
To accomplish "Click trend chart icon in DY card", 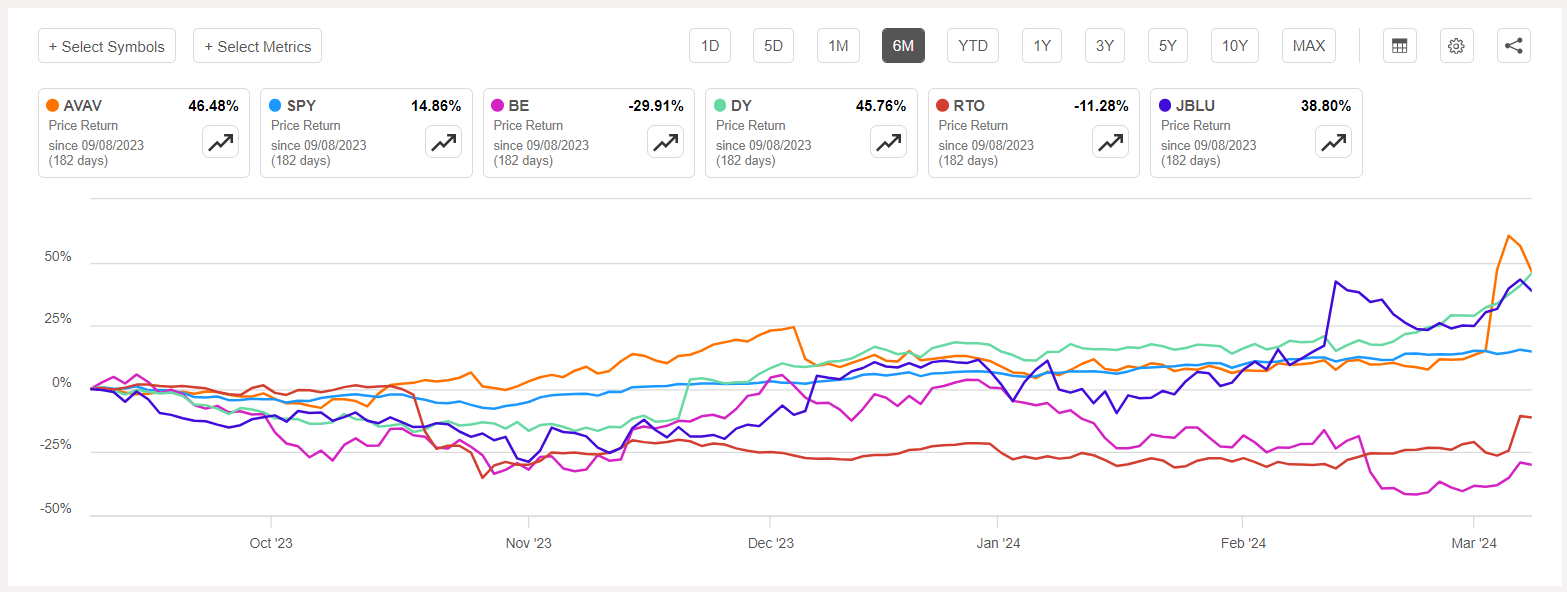I will coord(888,143).
